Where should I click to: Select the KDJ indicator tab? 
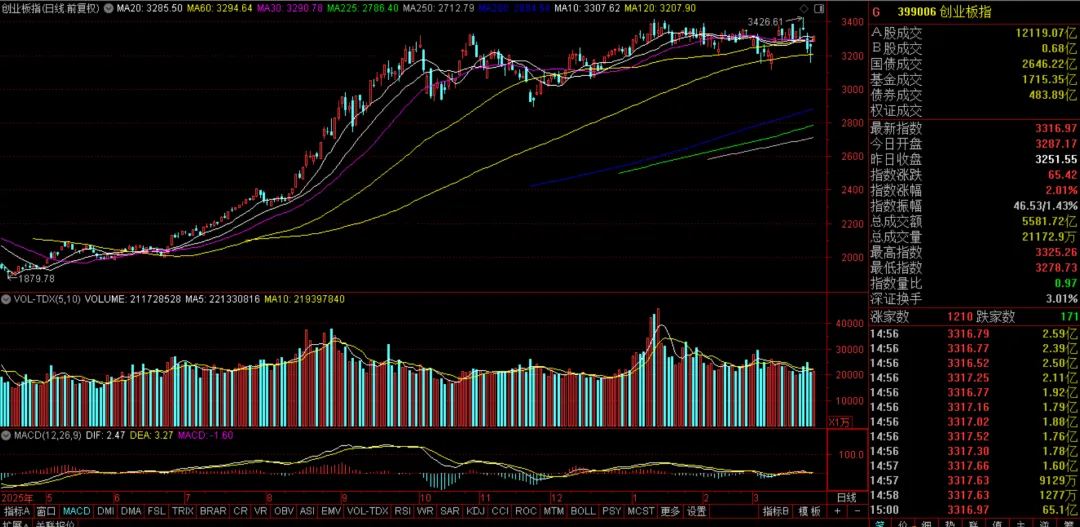click(x=475, y=511)
